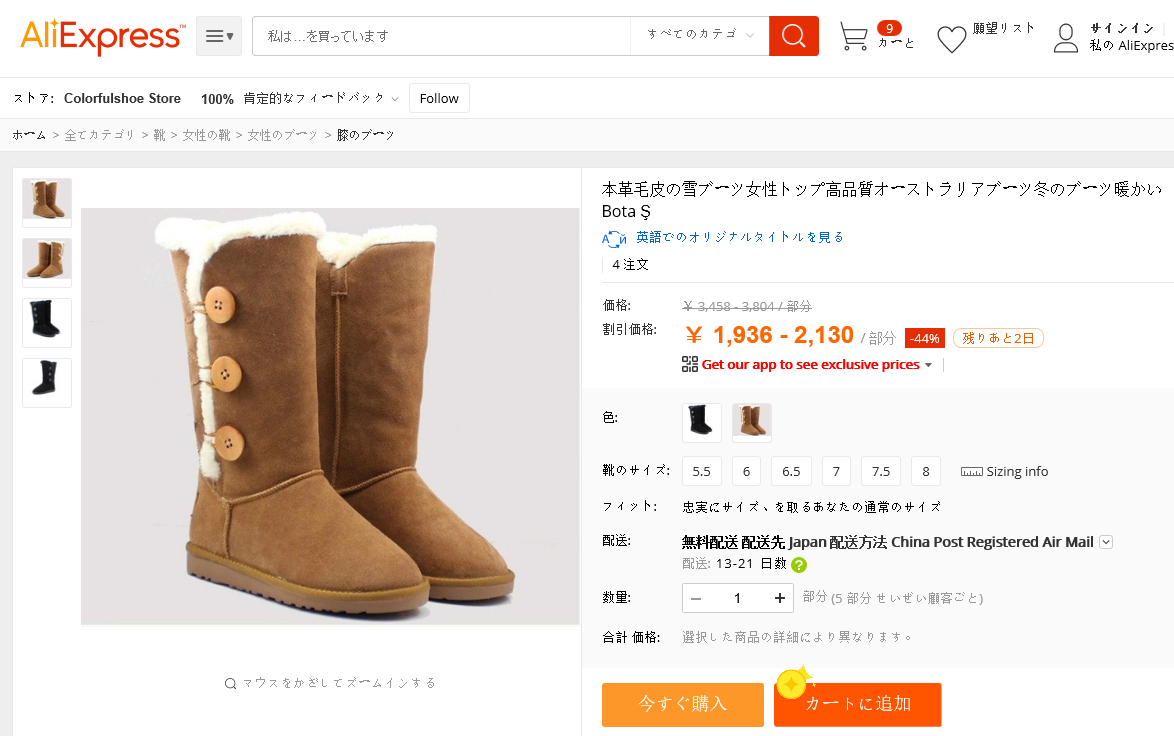Image resolution: width=1174 pixels, height=736 pixels.
Task: Increase quantity with the plus button
Action: (779, 597)
